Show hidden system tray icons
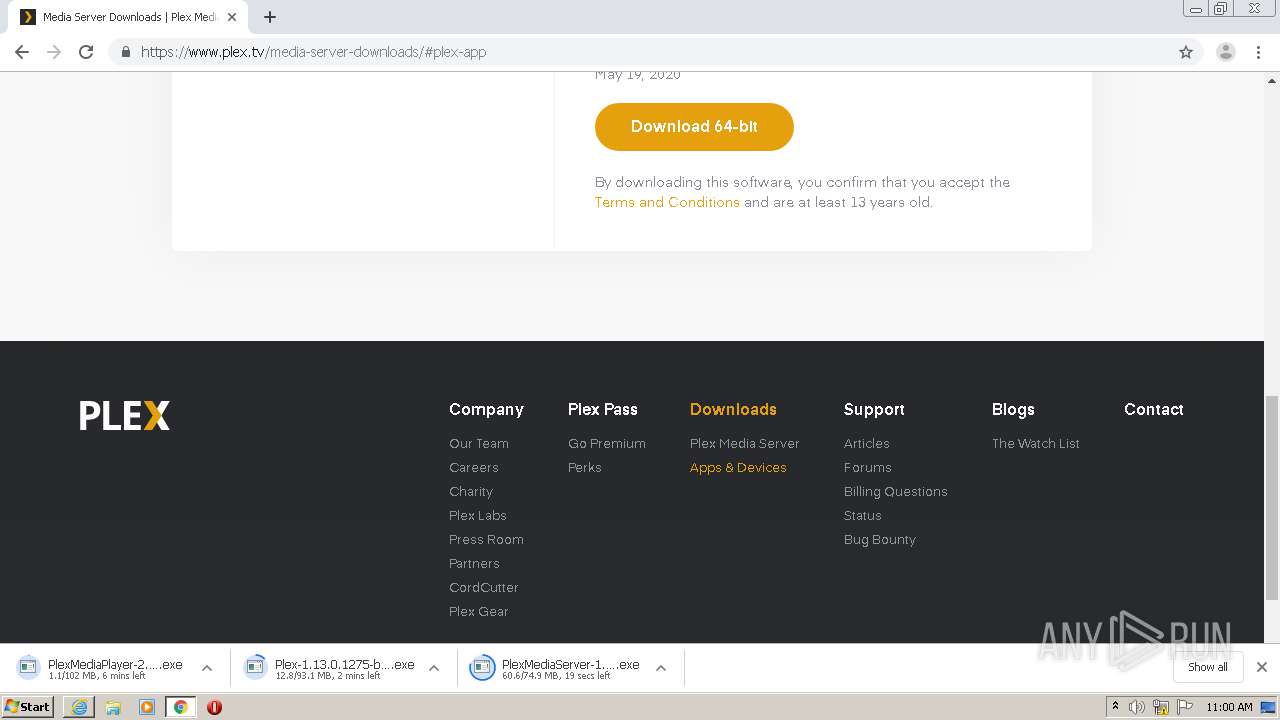Viewport: 1280px width, 720px height. (x=1115, y=707)
